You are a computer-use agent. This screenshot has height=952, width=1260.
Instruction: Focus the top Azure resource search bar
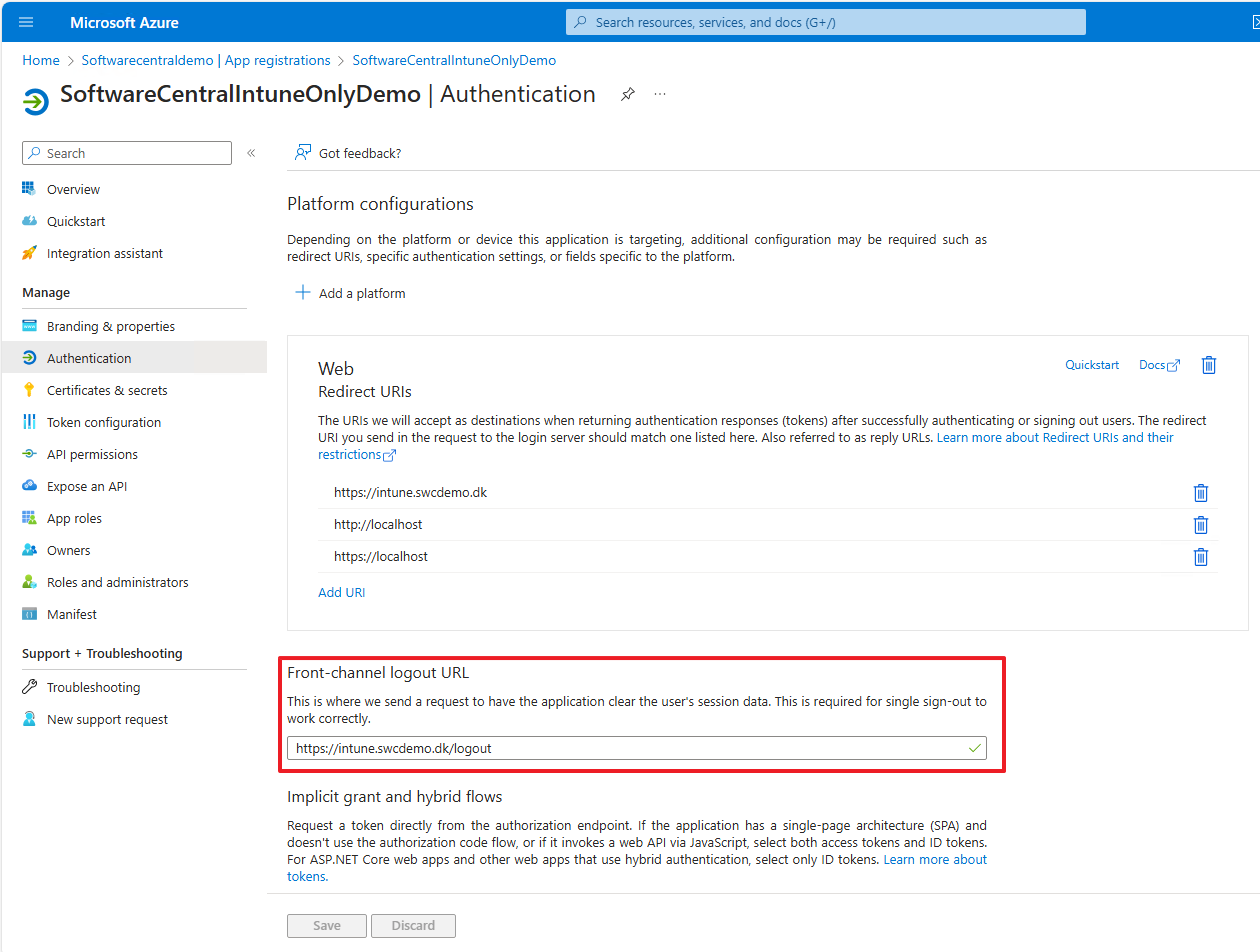tap(825, 22)
